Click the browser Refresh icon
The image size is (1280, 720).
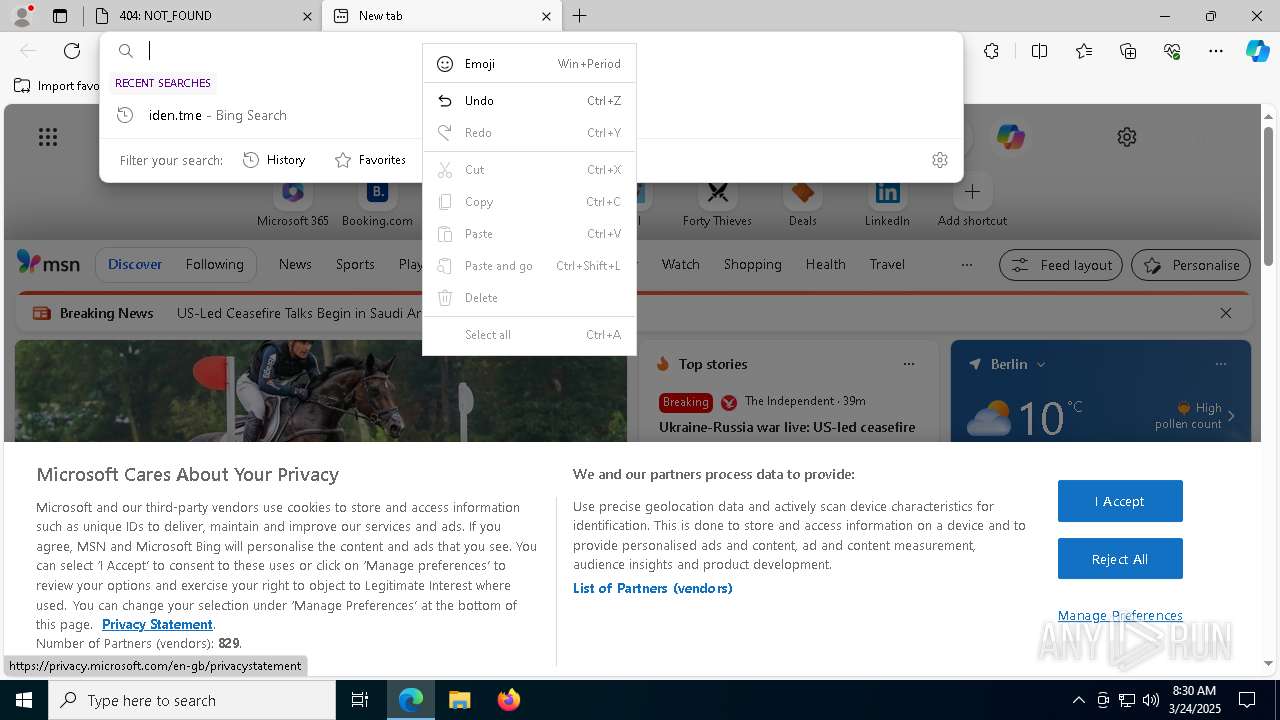[x=72, y=51]
